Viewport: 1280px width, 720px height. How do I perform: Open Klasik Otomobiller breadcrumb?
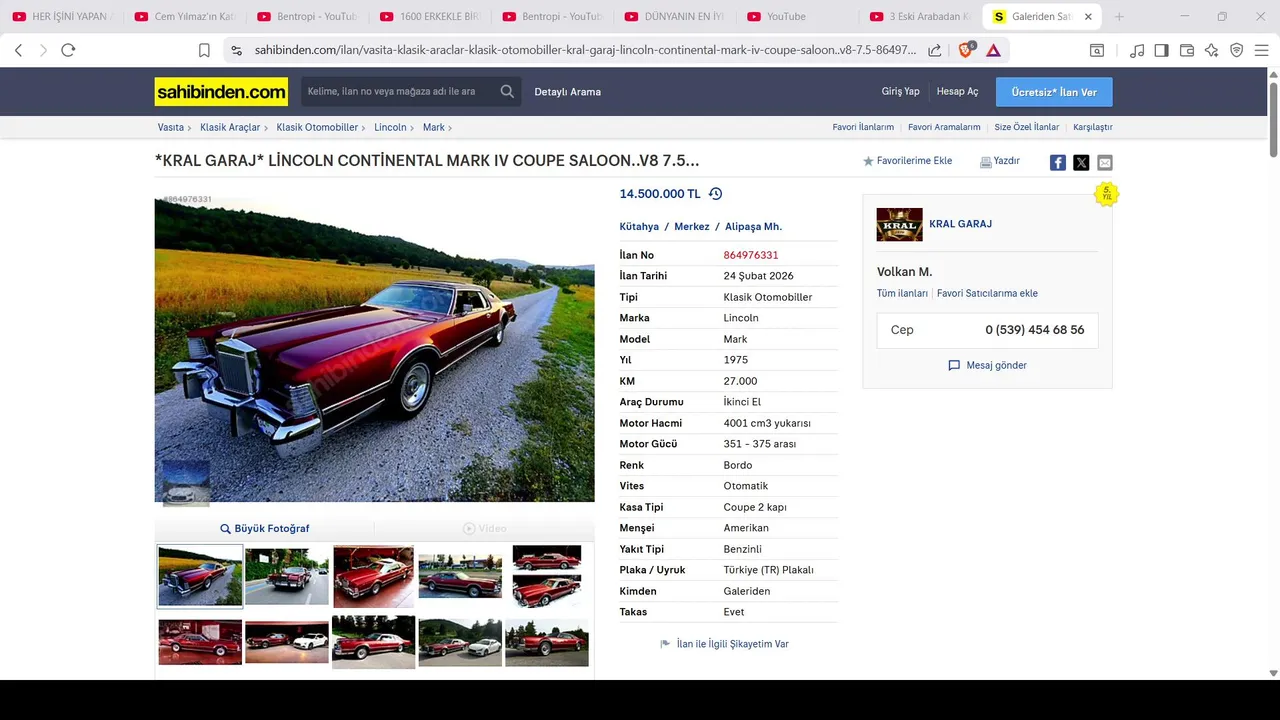tap(317, 128)
